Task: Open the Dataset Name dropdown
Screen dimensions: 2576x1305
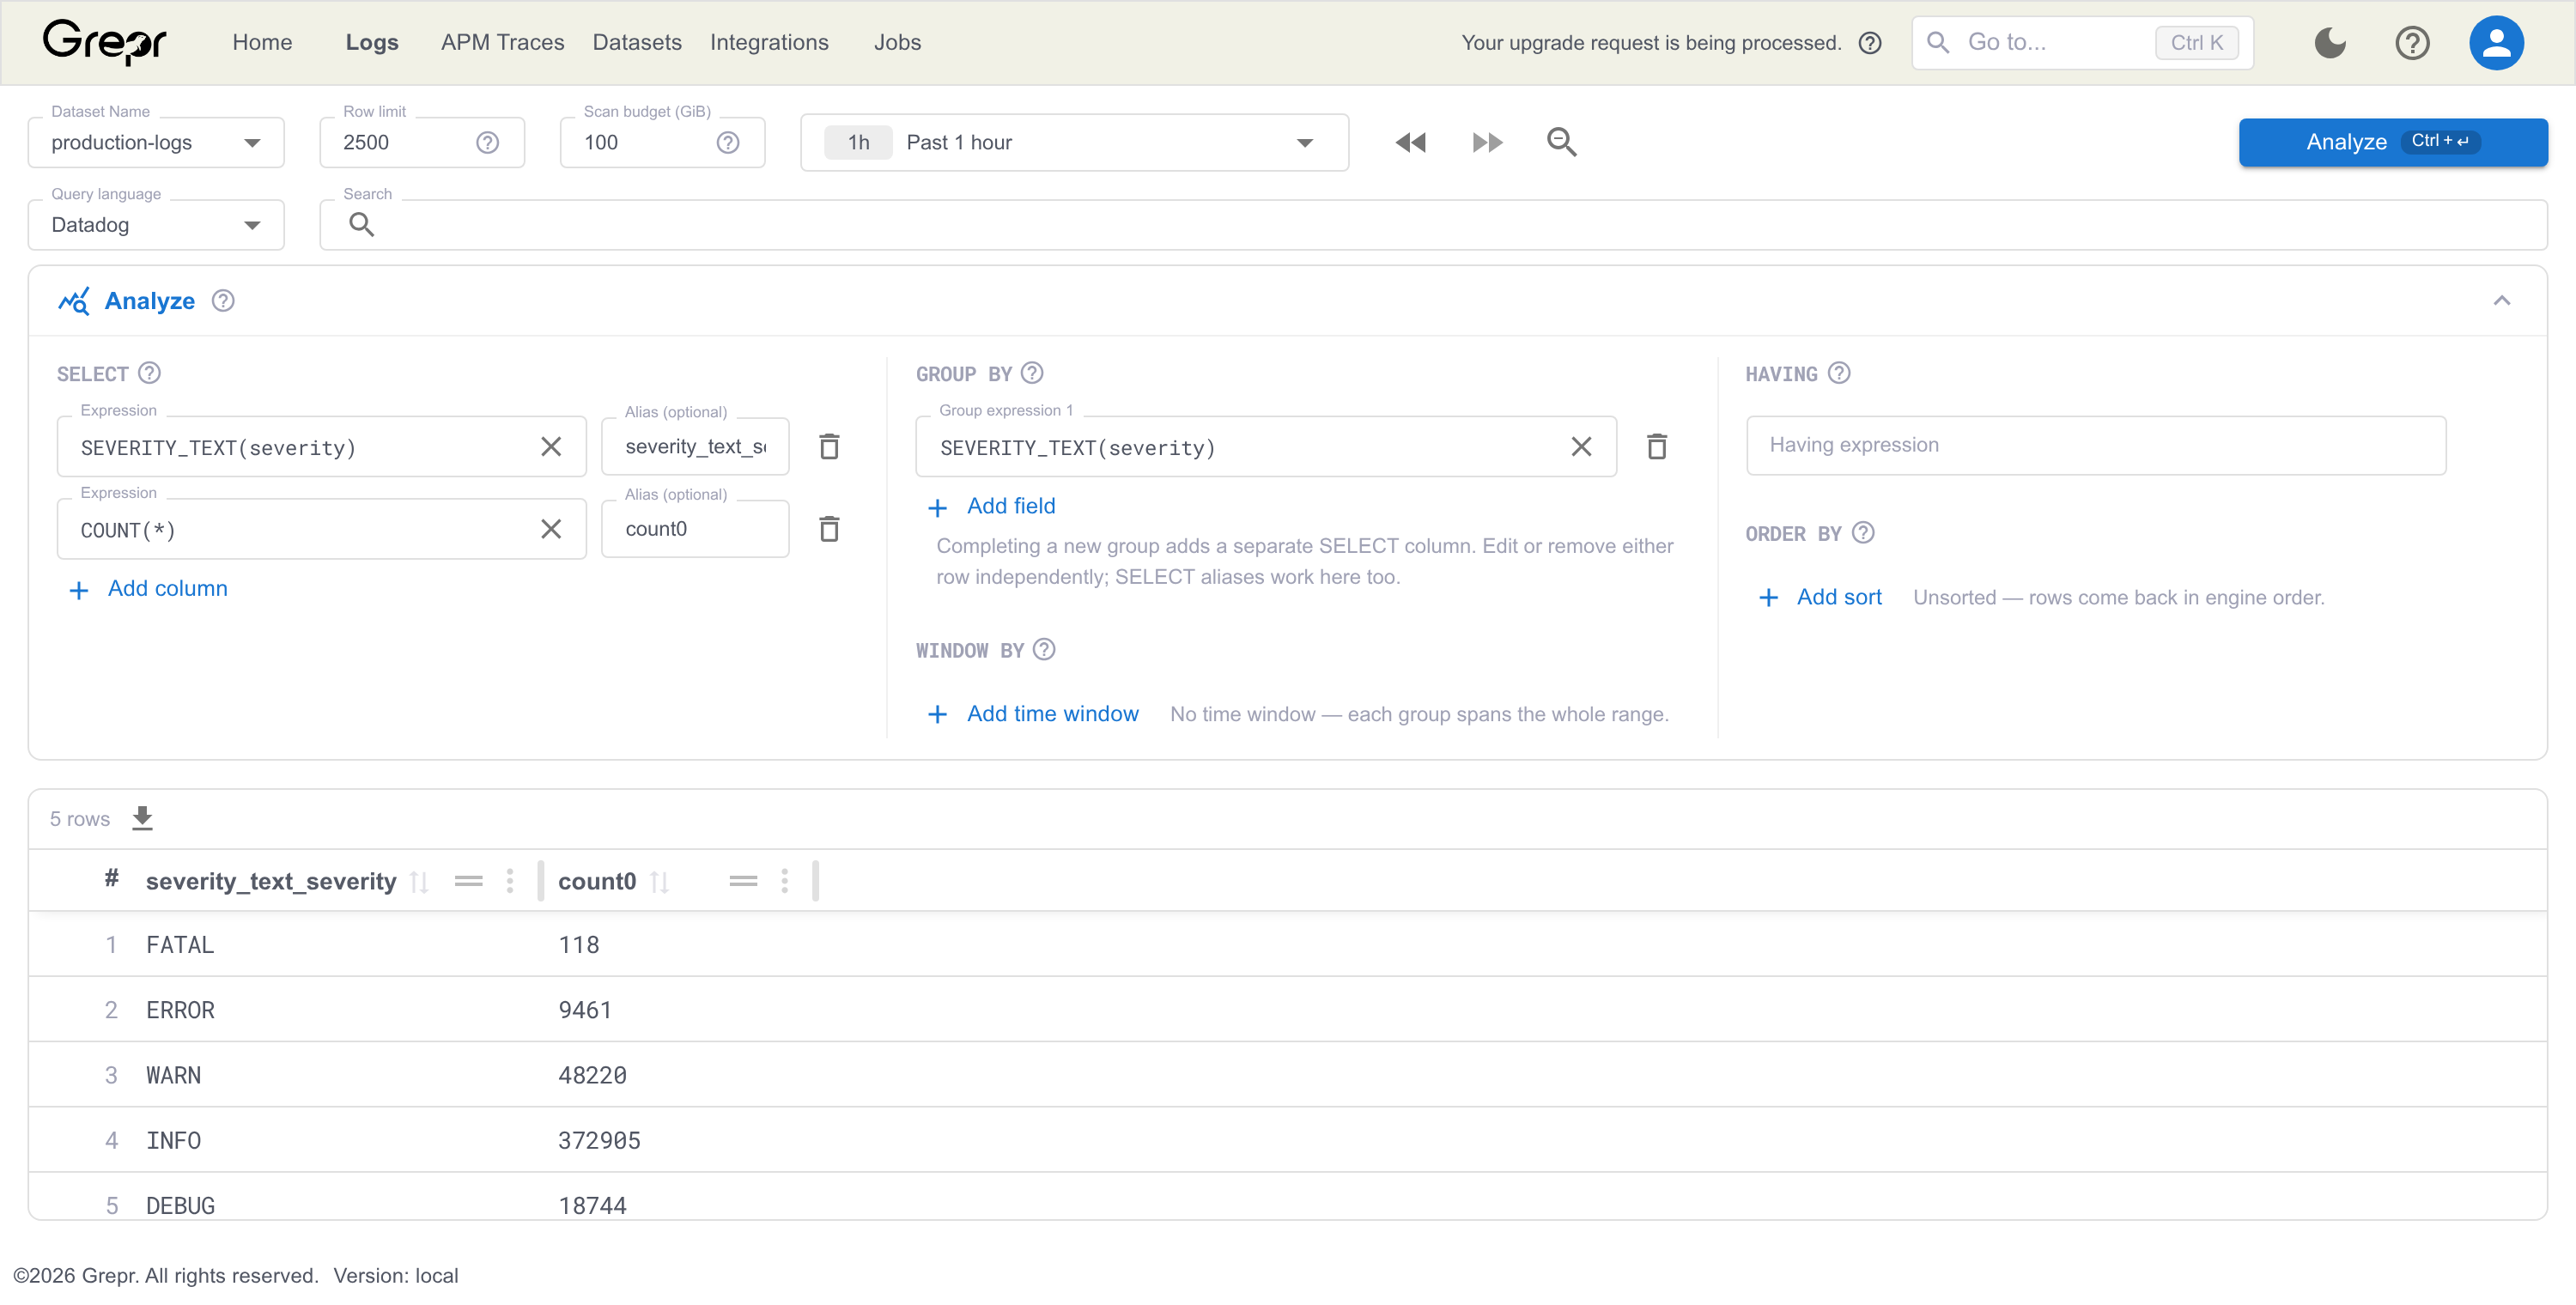Action: [x=156, y=143]
